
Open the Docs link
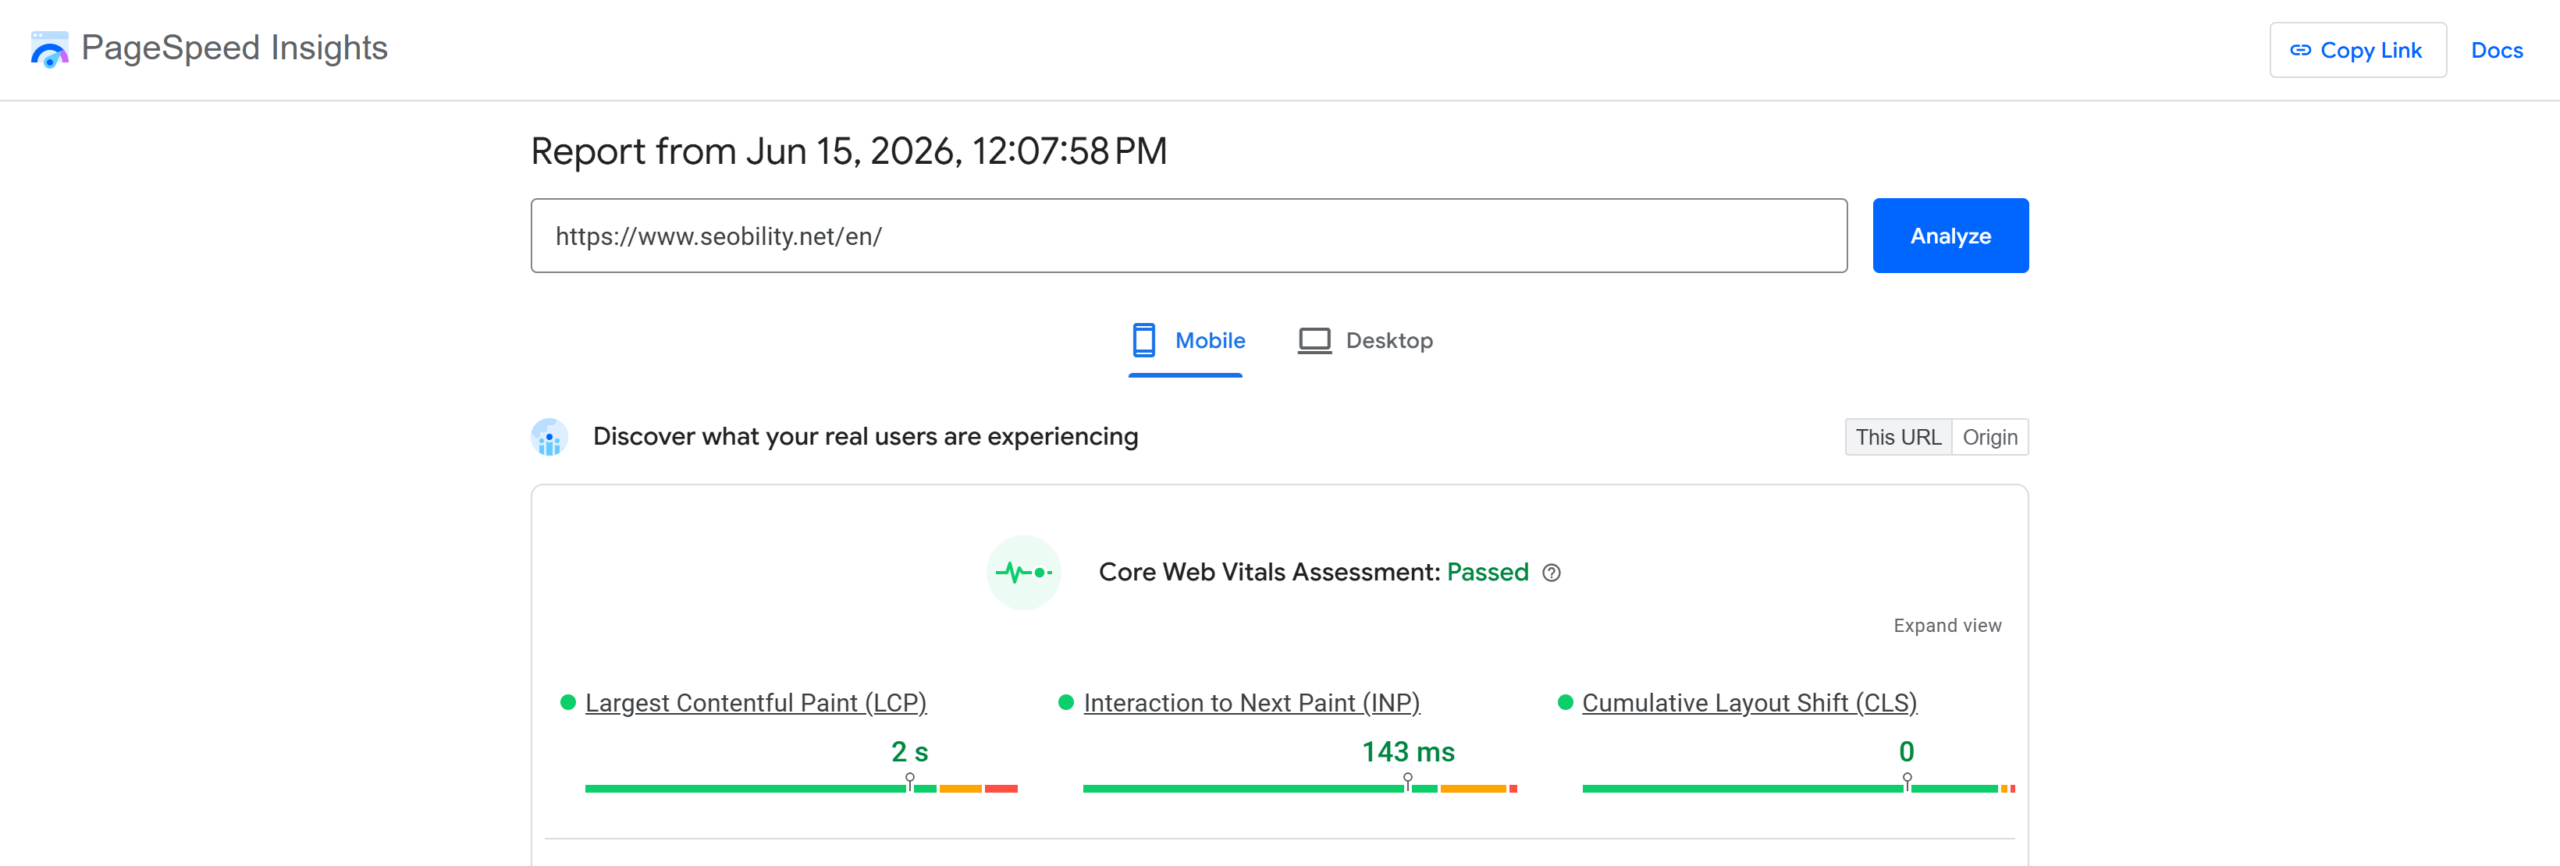coord(2497,50)
